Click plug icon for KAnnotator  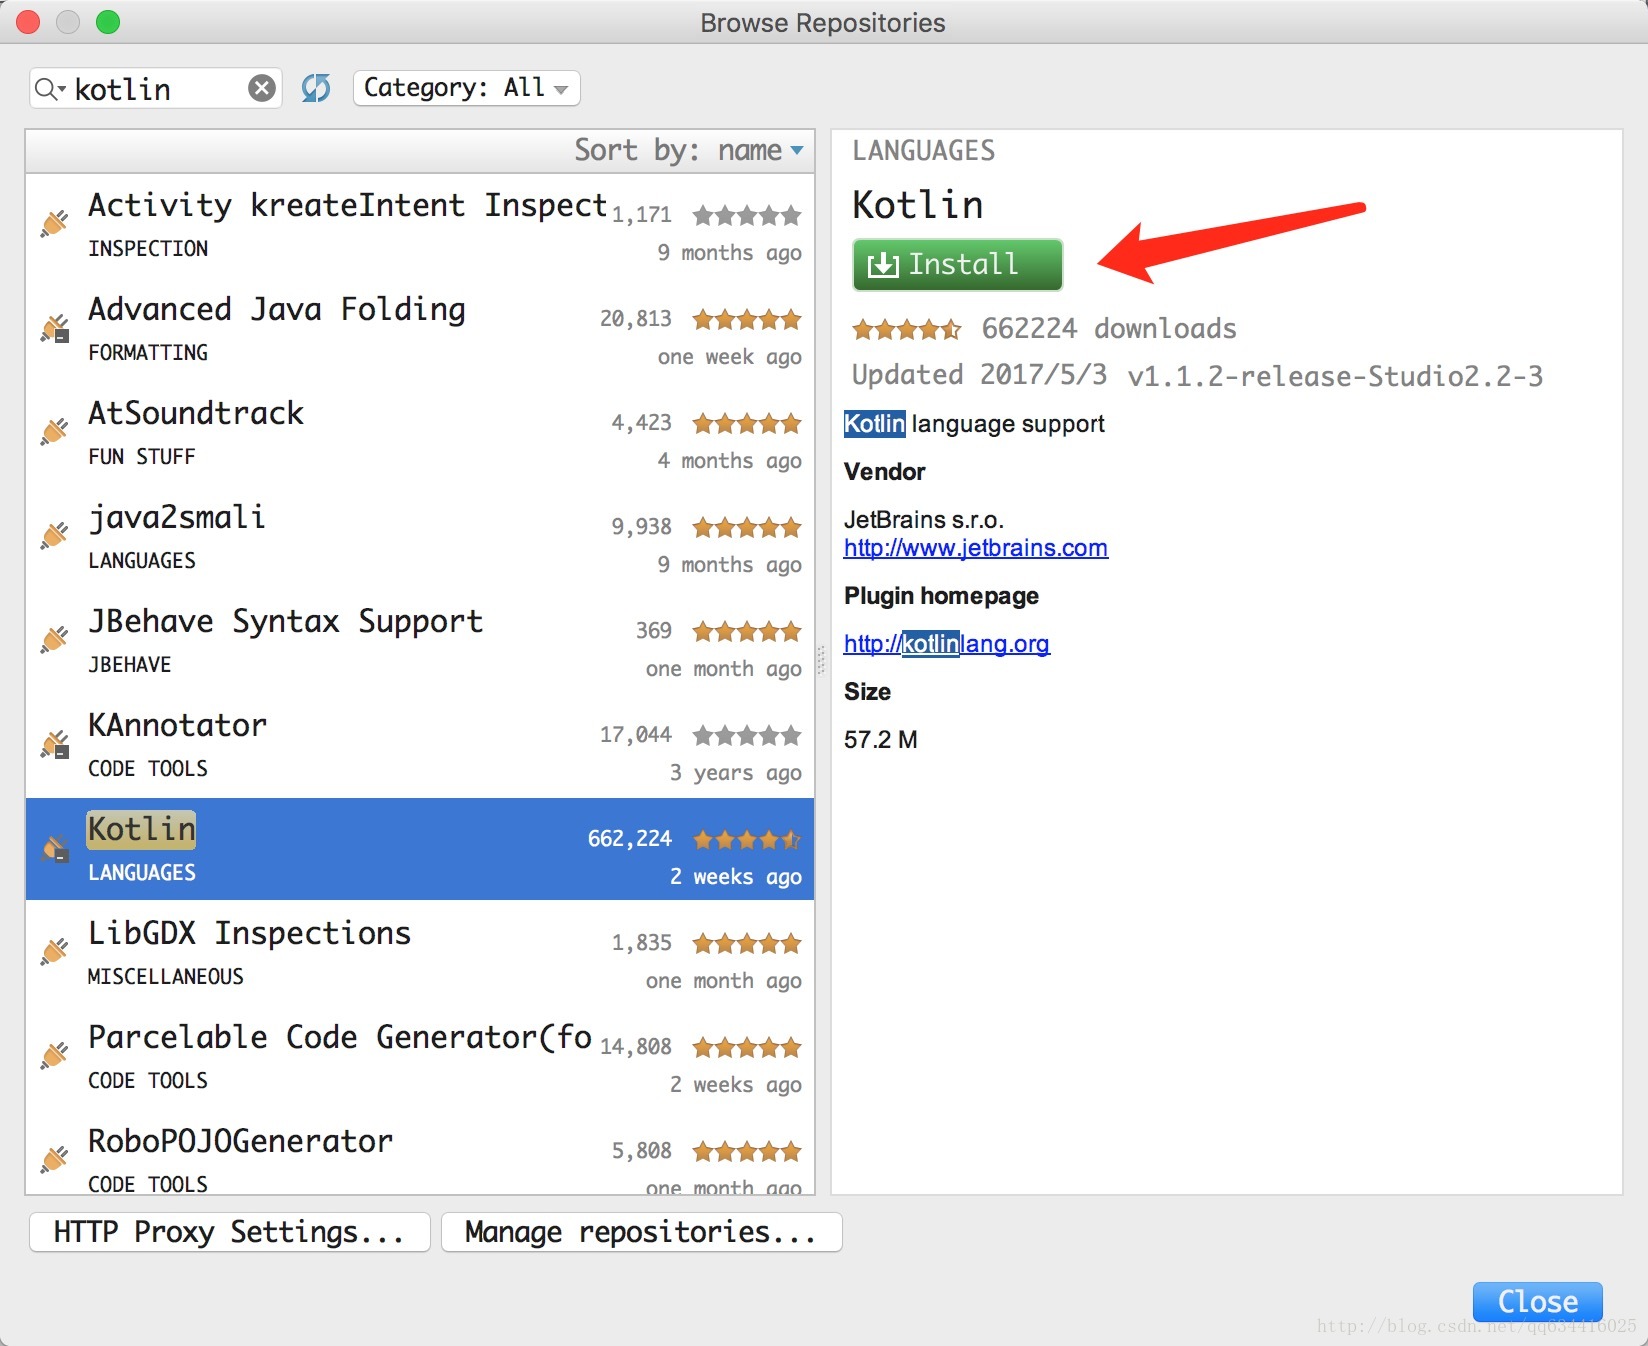(55, 744)
